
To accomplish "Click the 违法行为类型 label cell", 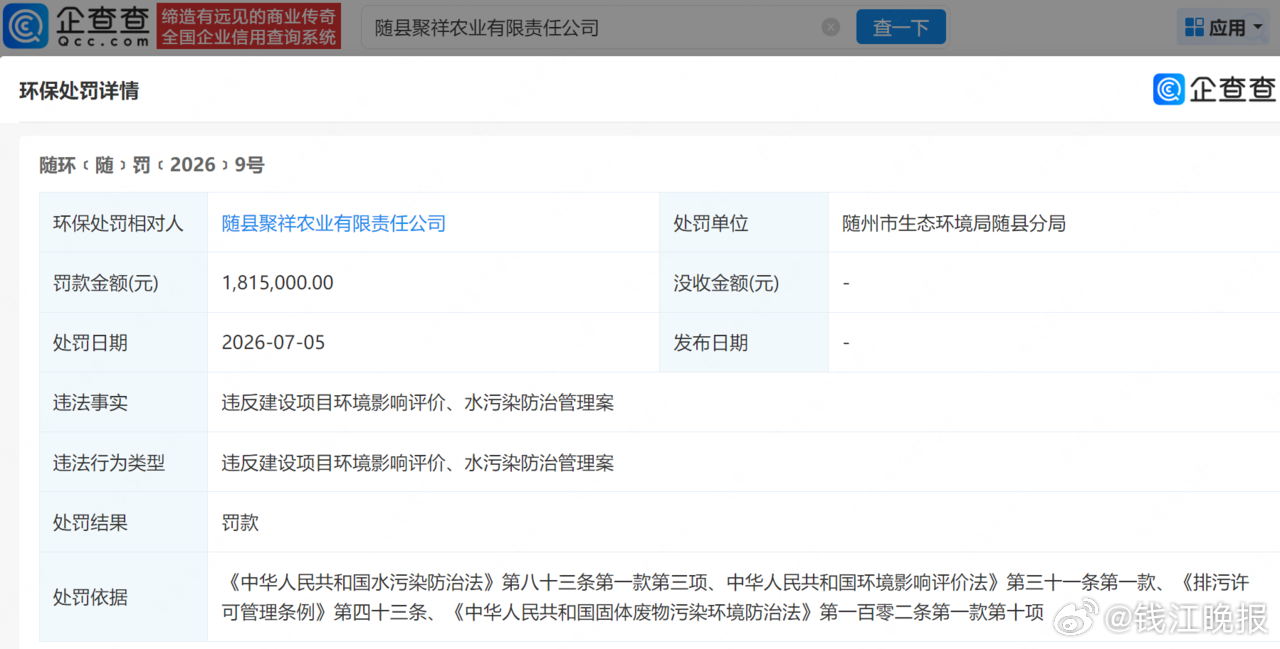I will [x=123, y=463].
